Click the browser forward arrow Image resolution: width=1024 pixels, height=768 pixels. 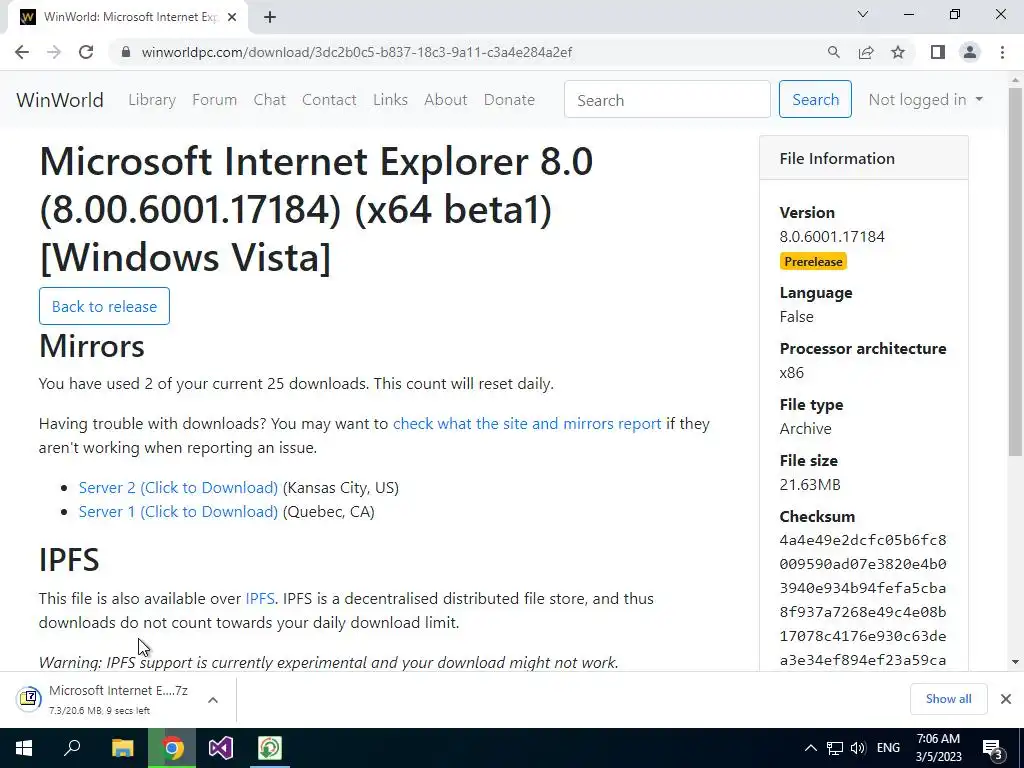point(54,52)
